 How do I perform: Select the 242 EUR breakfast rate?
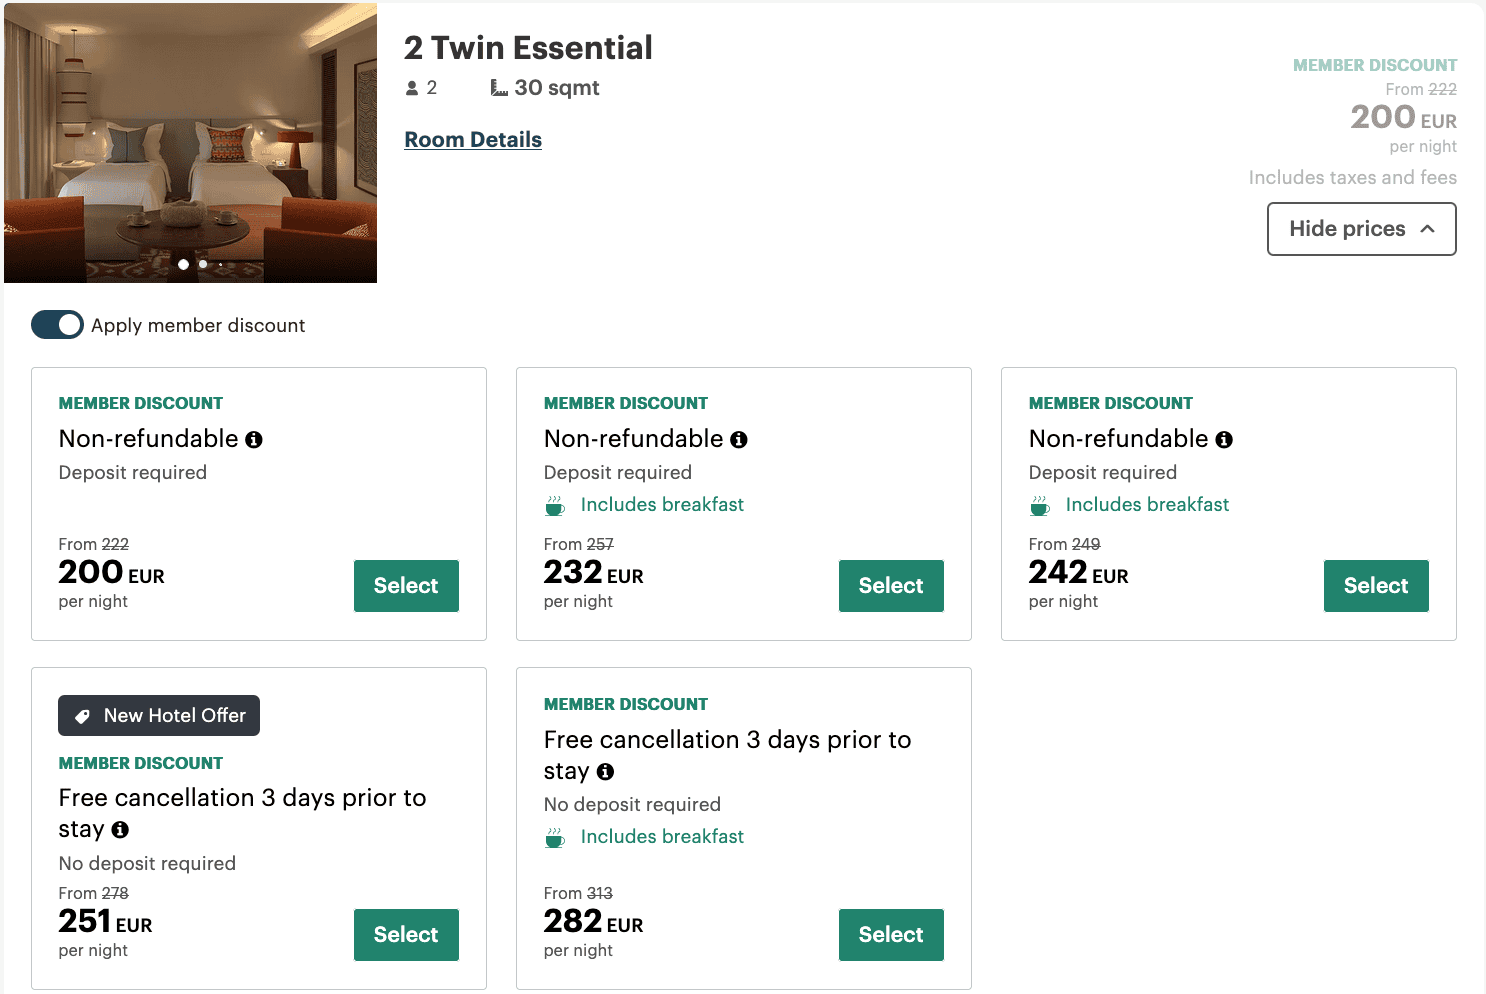coord(1376,586)
